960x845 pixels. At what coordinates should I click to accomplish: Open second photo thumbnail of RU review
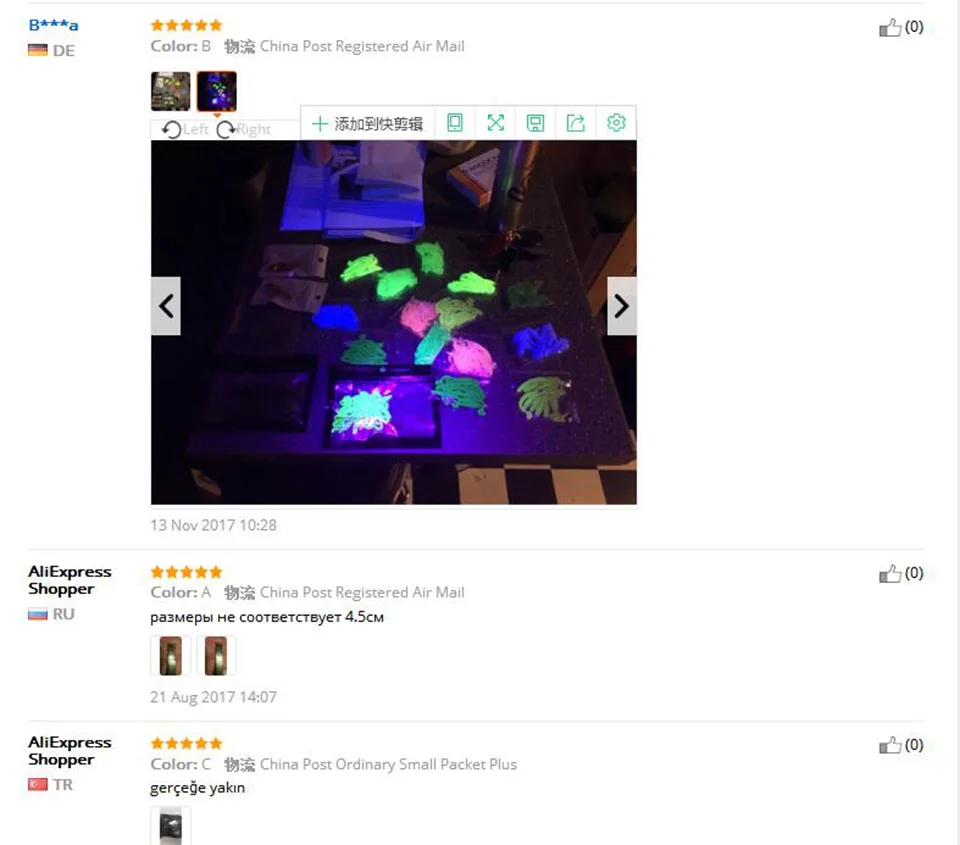[216, 656]
